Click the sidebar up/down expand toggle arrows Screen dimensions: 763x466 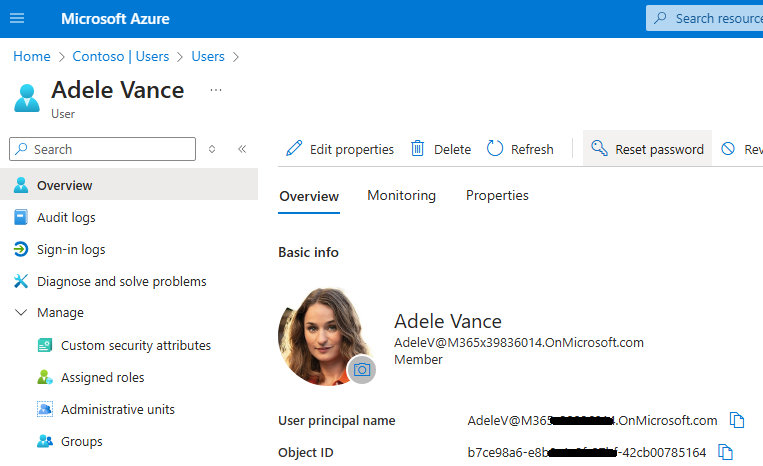click(x=212, y=149)
